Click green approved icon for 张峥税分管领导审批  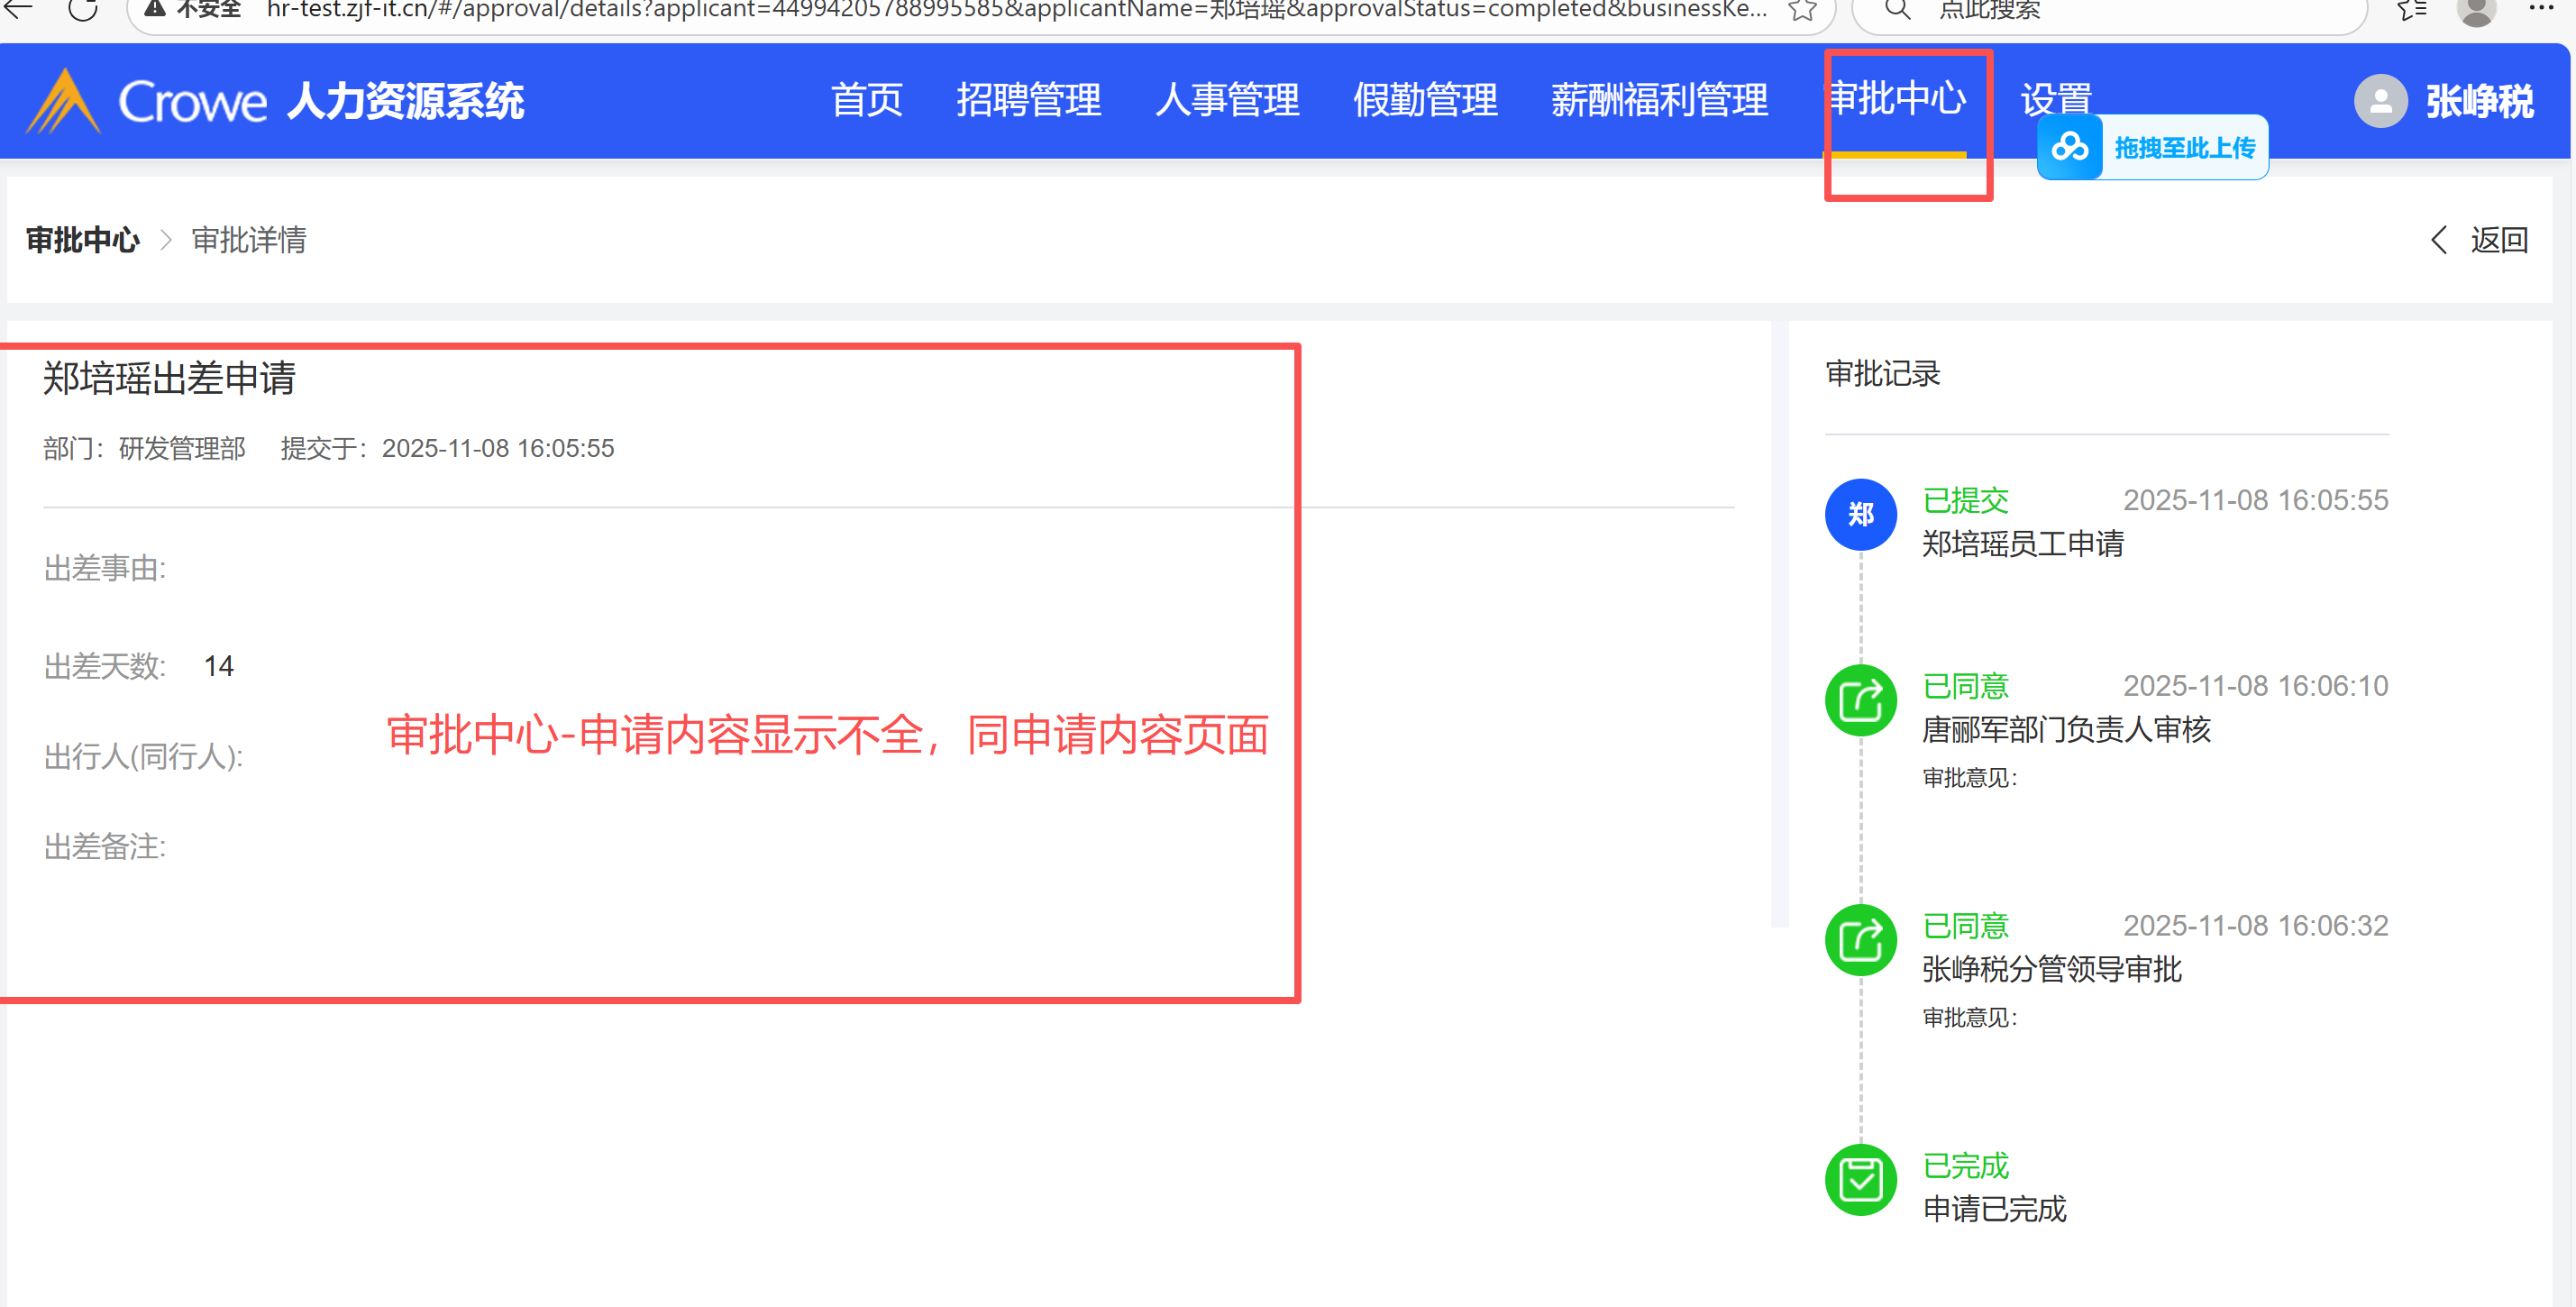pos(1860,940)
